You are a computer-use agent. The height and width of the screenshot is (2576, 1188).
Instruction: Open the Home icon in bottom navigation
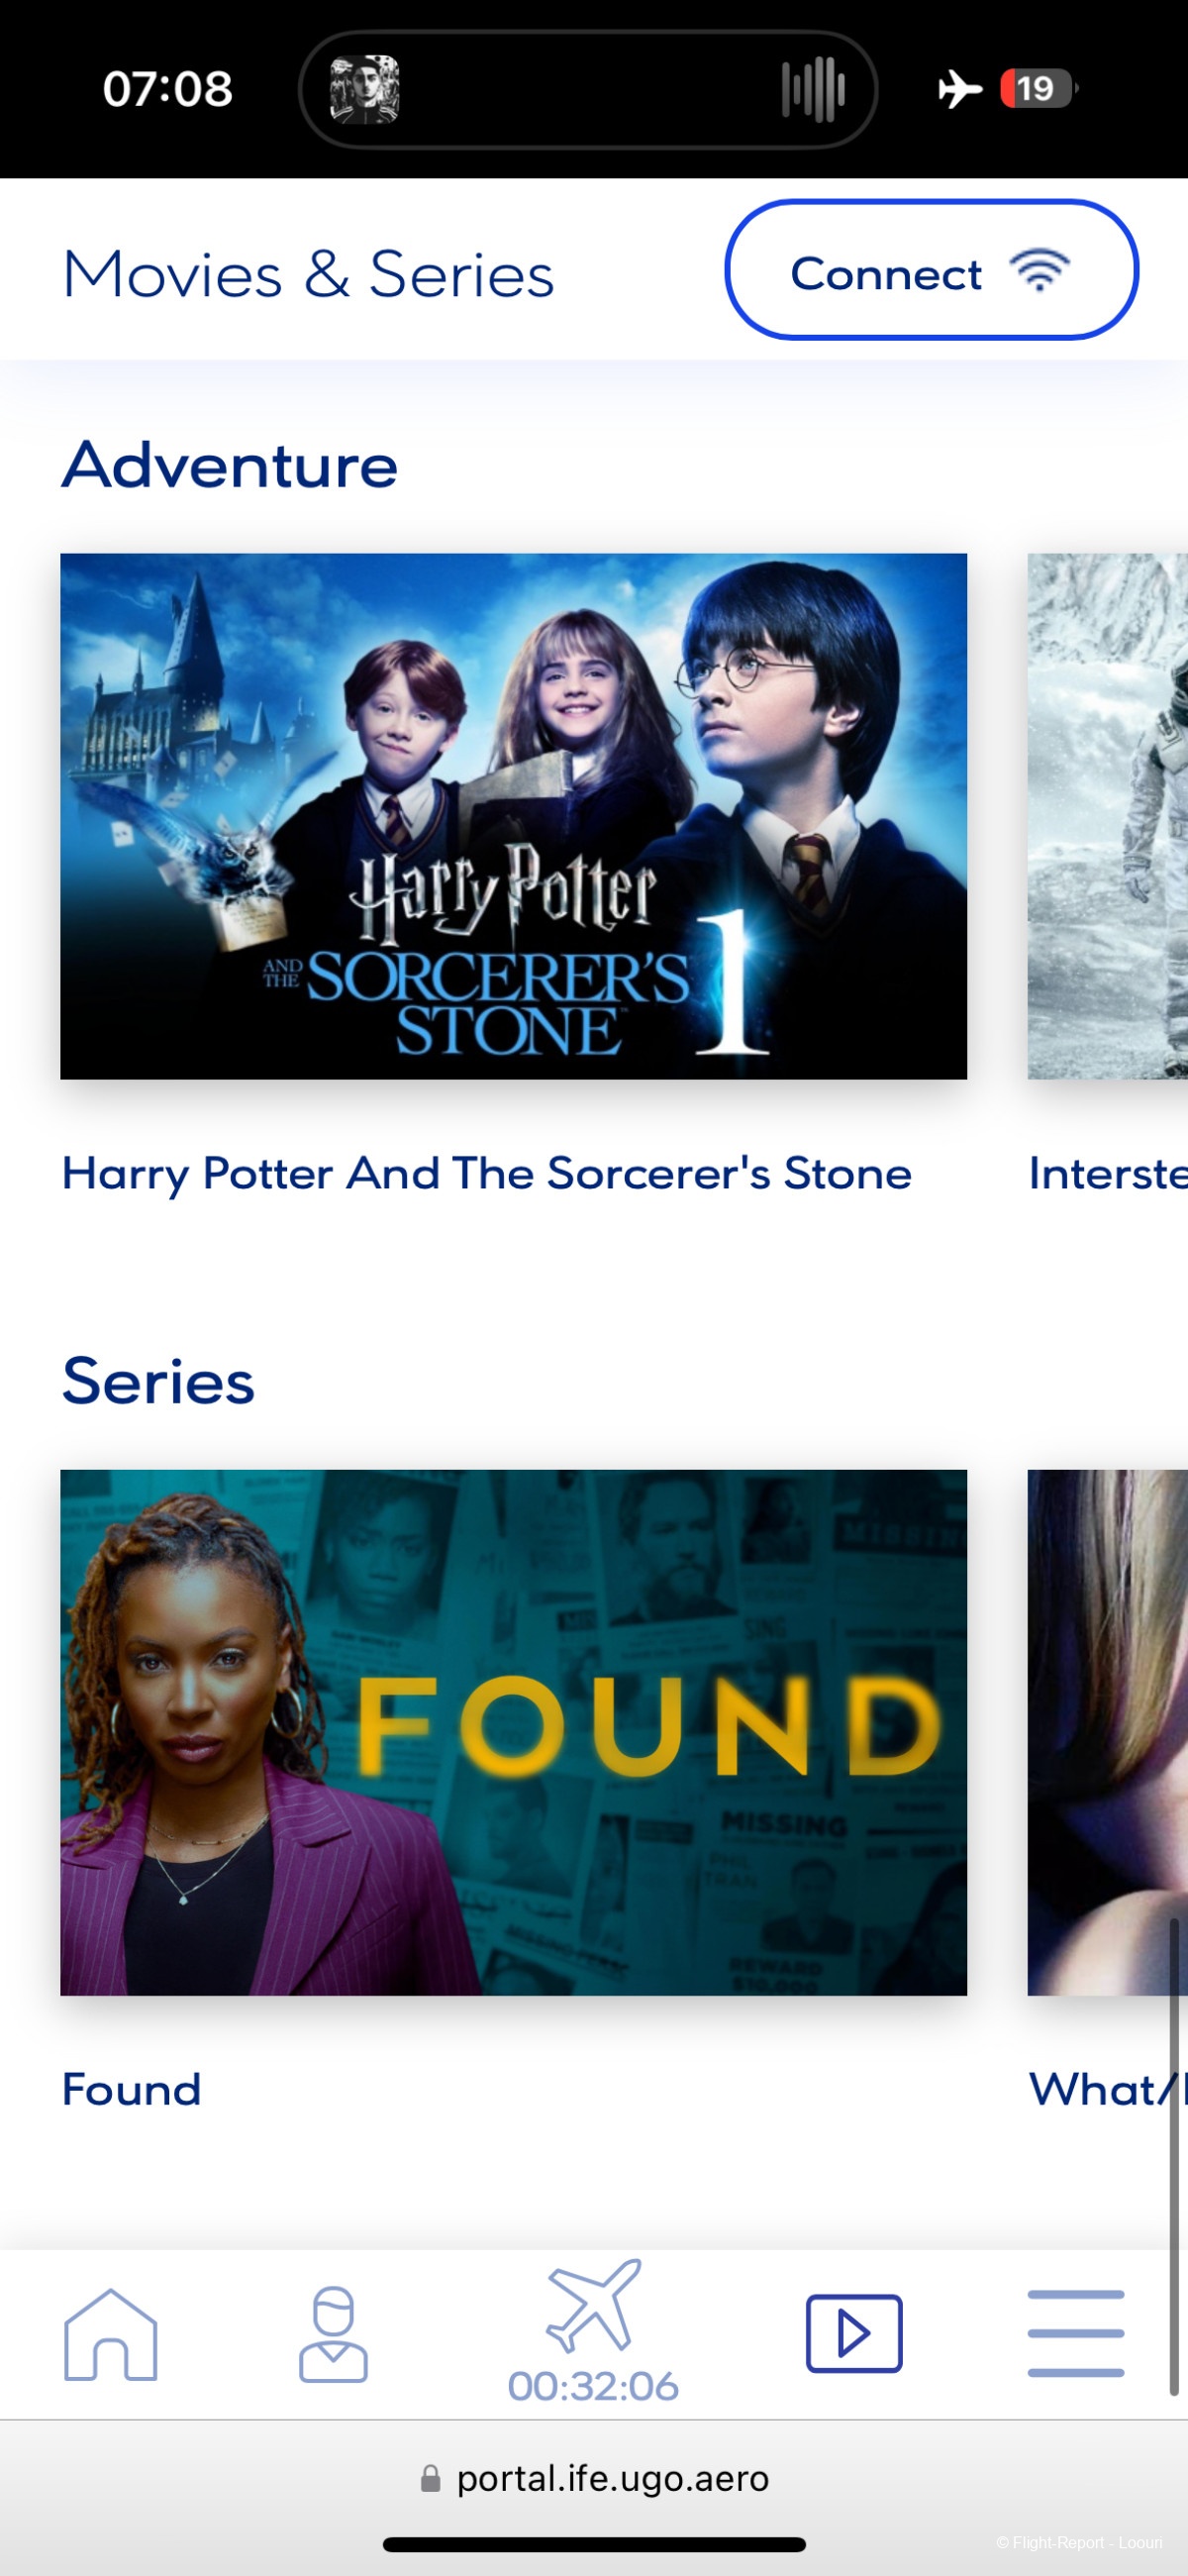[111, 2333]
